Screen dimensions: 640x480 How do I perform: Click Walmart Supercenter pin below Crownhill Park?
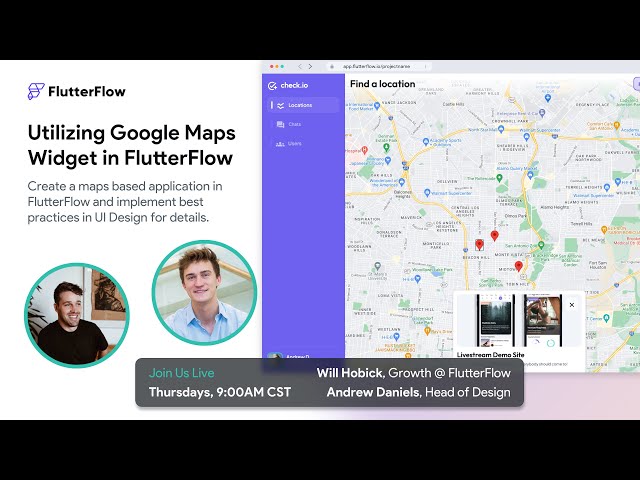click(x=527, y=137)
